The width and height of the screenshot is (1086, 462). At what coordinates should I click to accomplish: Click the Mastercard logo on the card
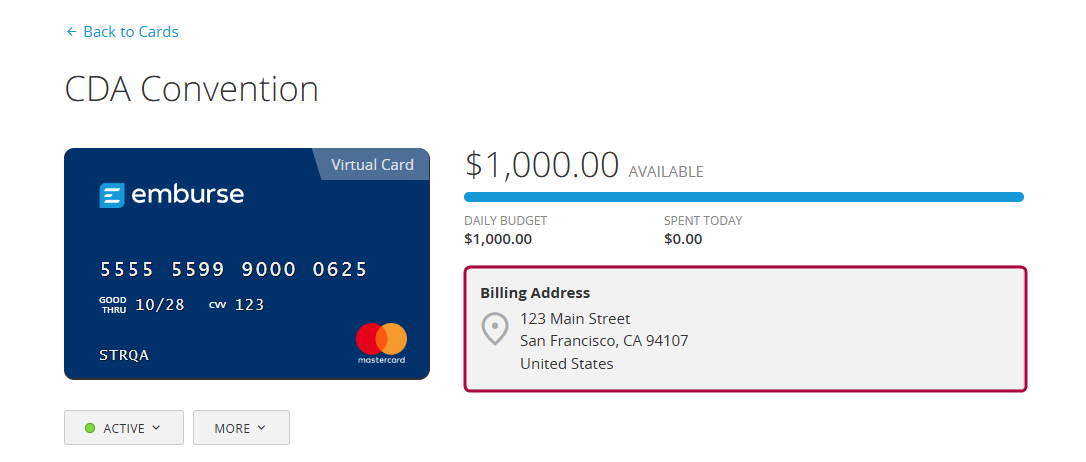click(381, 341)
